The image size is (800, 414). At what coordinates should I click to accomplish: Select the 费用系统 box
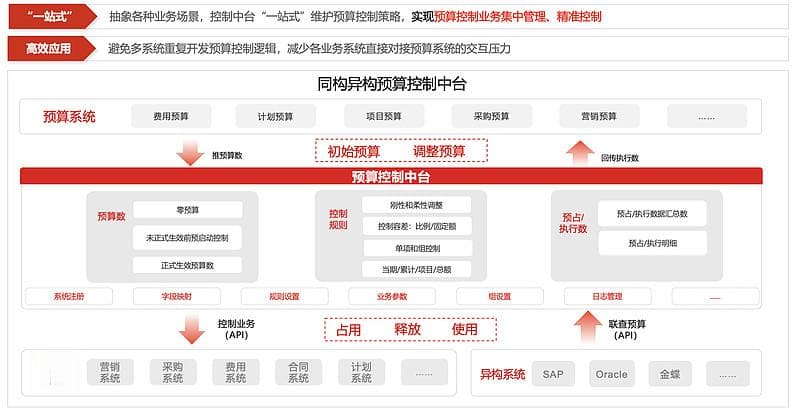point(236,372)
